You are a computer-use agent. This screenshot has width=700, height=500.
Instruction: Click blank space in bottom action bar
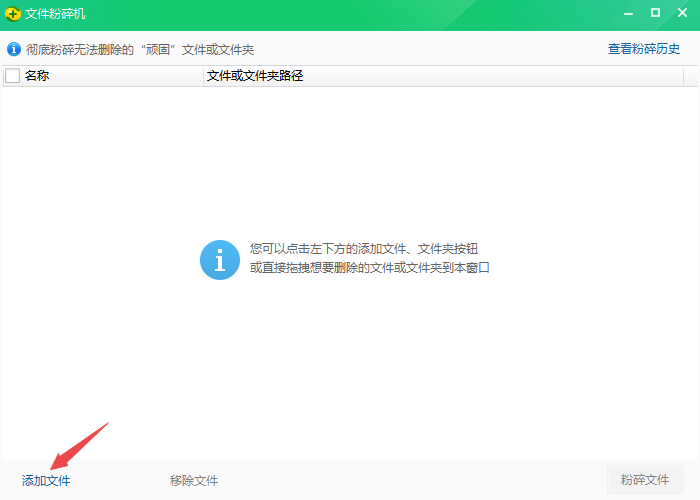click(400, 481)
